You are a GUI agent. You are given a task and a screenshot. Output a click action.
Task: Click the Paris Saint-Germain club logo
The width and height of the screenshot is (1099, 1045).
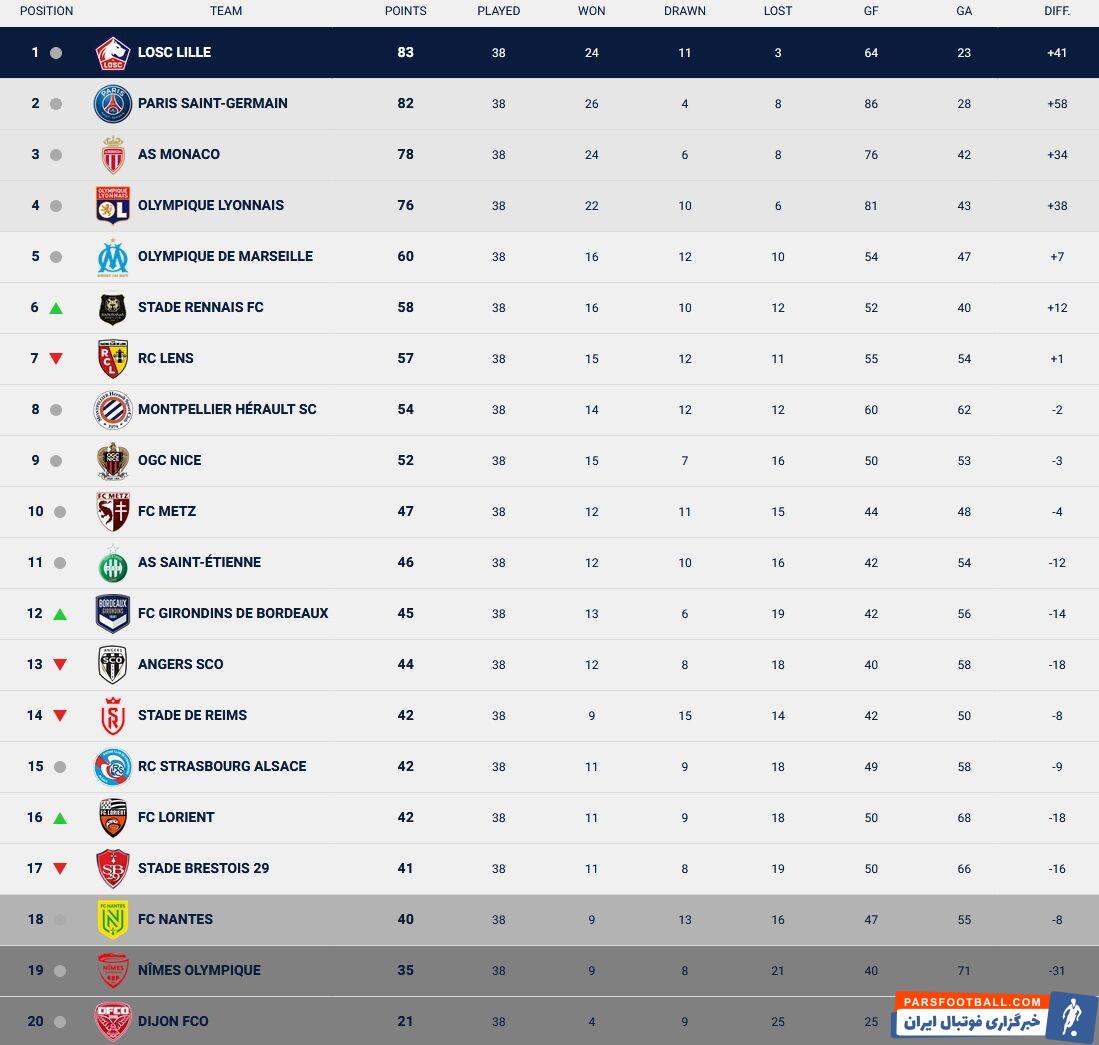(x=113, y=104)
